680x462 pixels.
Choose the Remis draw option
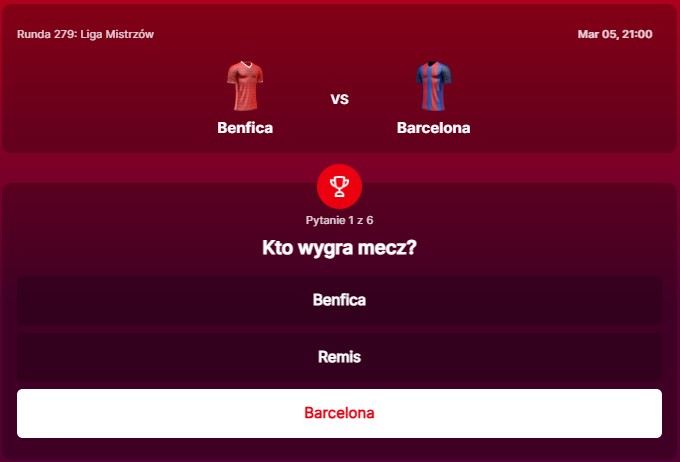coord(339,357)
